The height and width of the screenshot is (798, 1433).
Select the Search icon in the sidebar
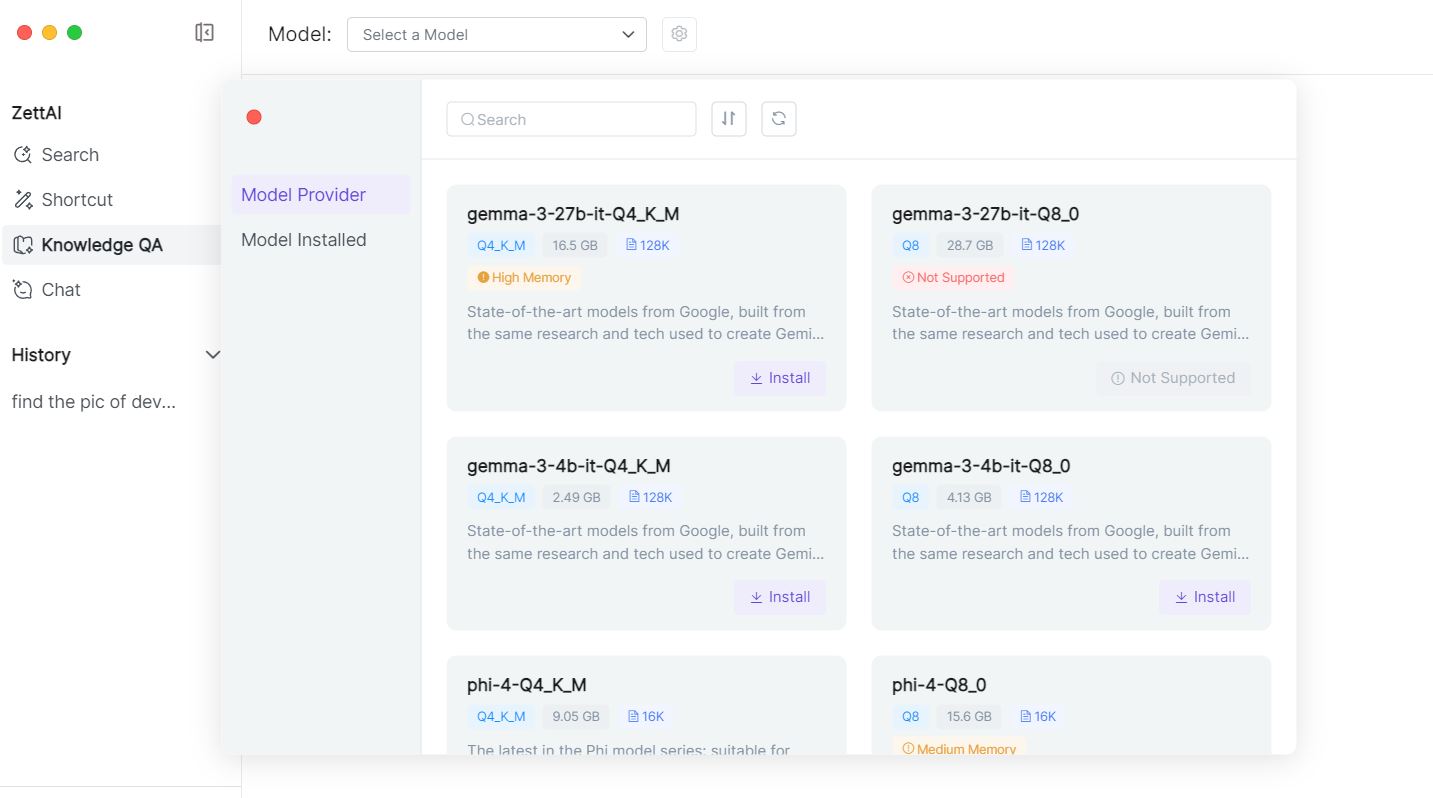[x=24, y=154]
